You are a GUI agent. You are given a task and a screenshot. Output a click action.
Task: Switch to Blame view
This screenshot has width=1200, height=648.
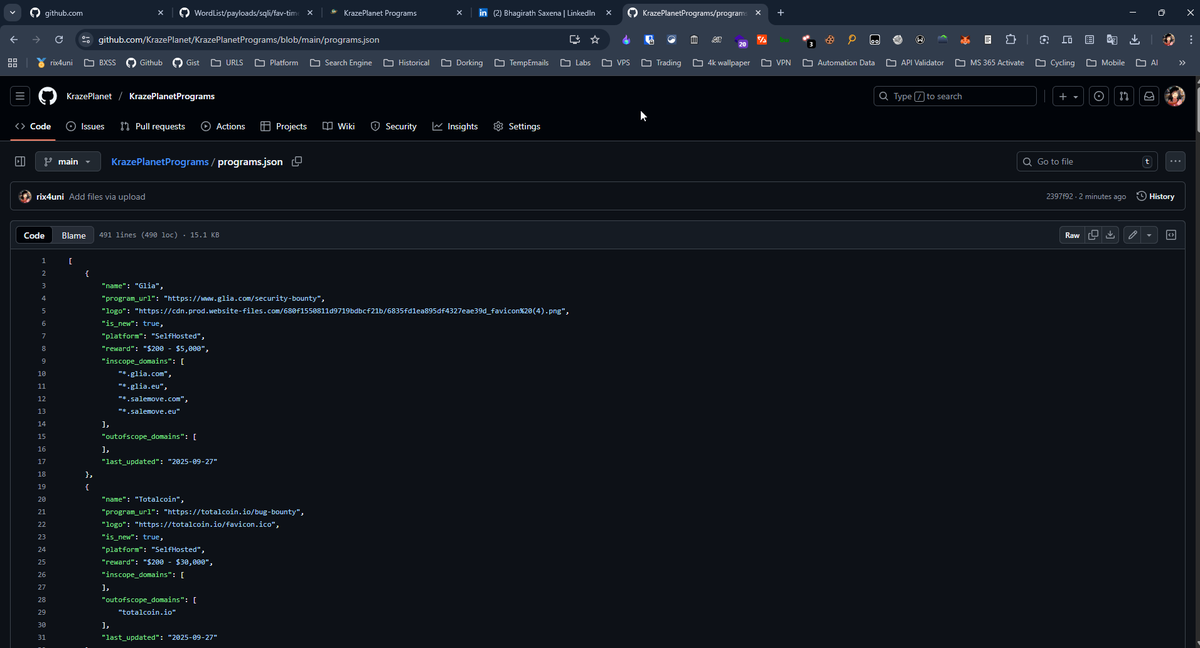click(x=74, y=235)
